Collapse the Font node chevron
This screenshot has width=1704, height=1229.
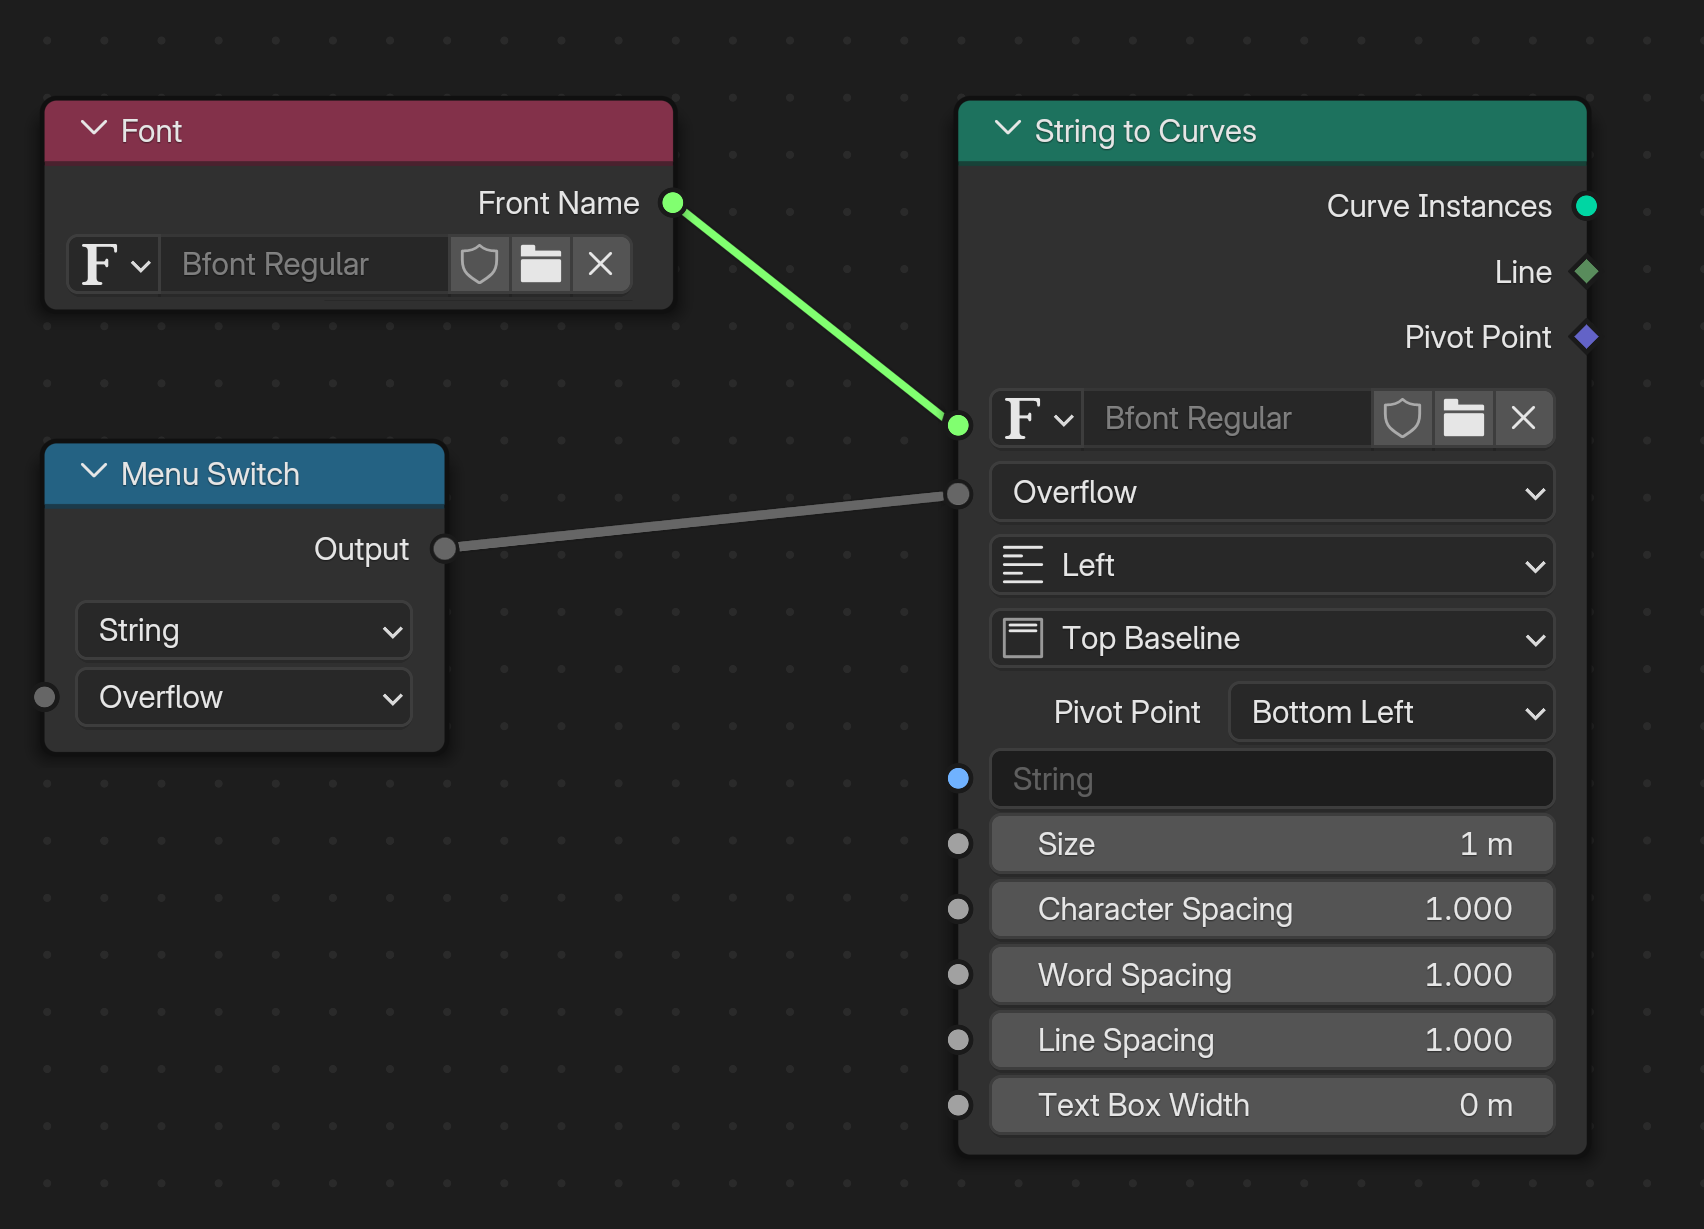point(94,129)
